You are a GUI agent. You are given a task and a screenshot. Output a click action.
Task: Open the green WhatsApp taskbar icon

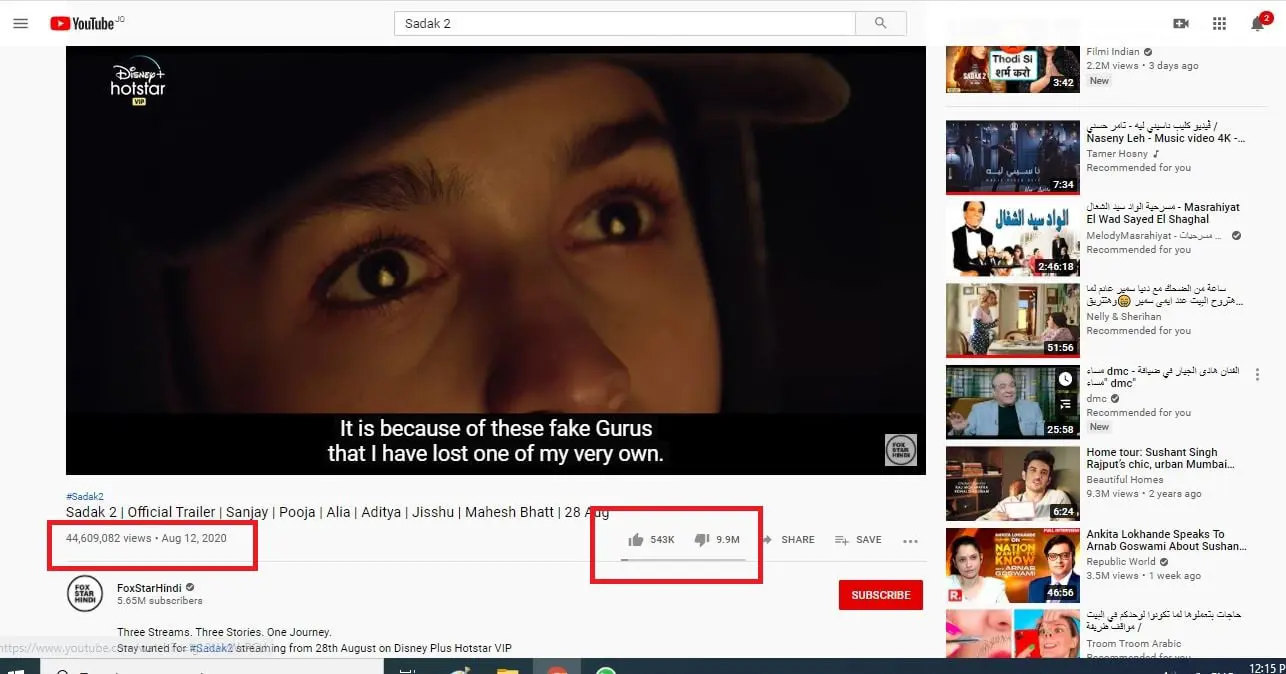pyautogui.click(x=605, y=669)
